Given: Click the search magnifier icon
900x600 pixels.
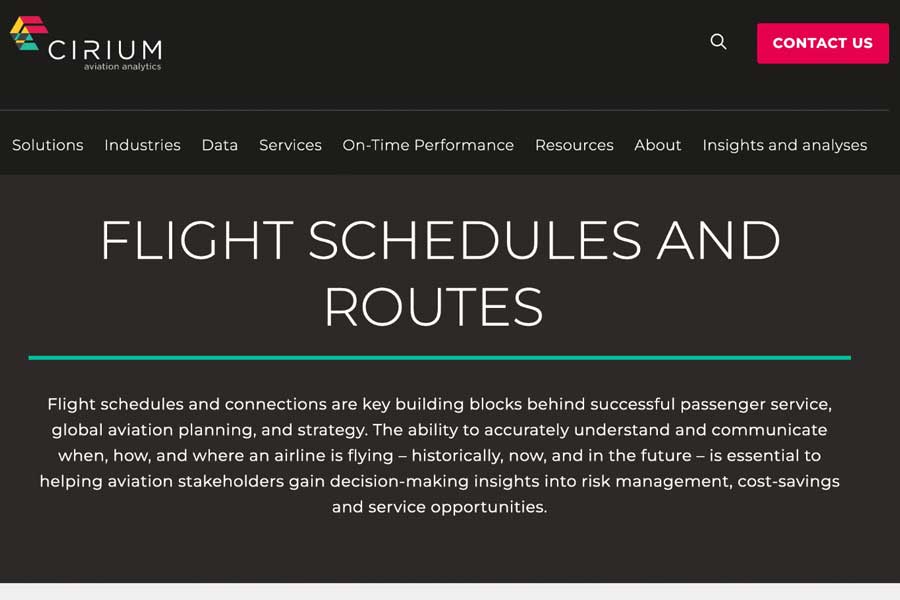Looking at the screenshot, I should click(x=718, y=42).
